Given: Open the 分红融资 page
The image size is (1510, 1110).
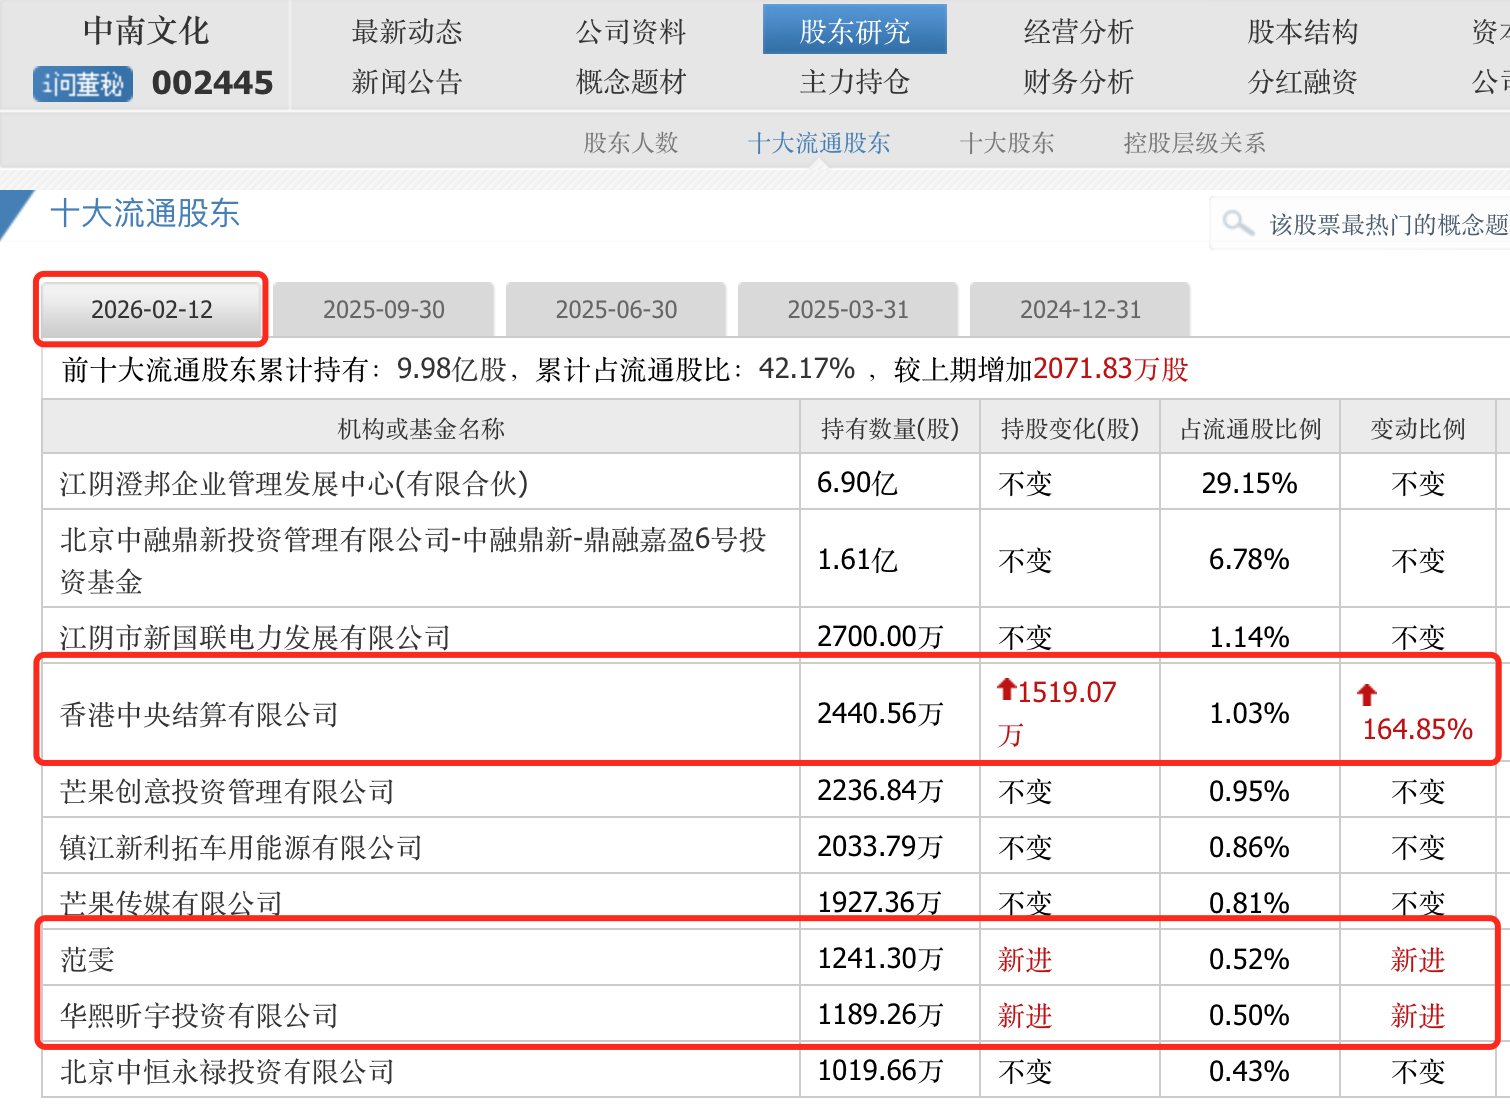Looking at the screenshot, I should 1300,83.
